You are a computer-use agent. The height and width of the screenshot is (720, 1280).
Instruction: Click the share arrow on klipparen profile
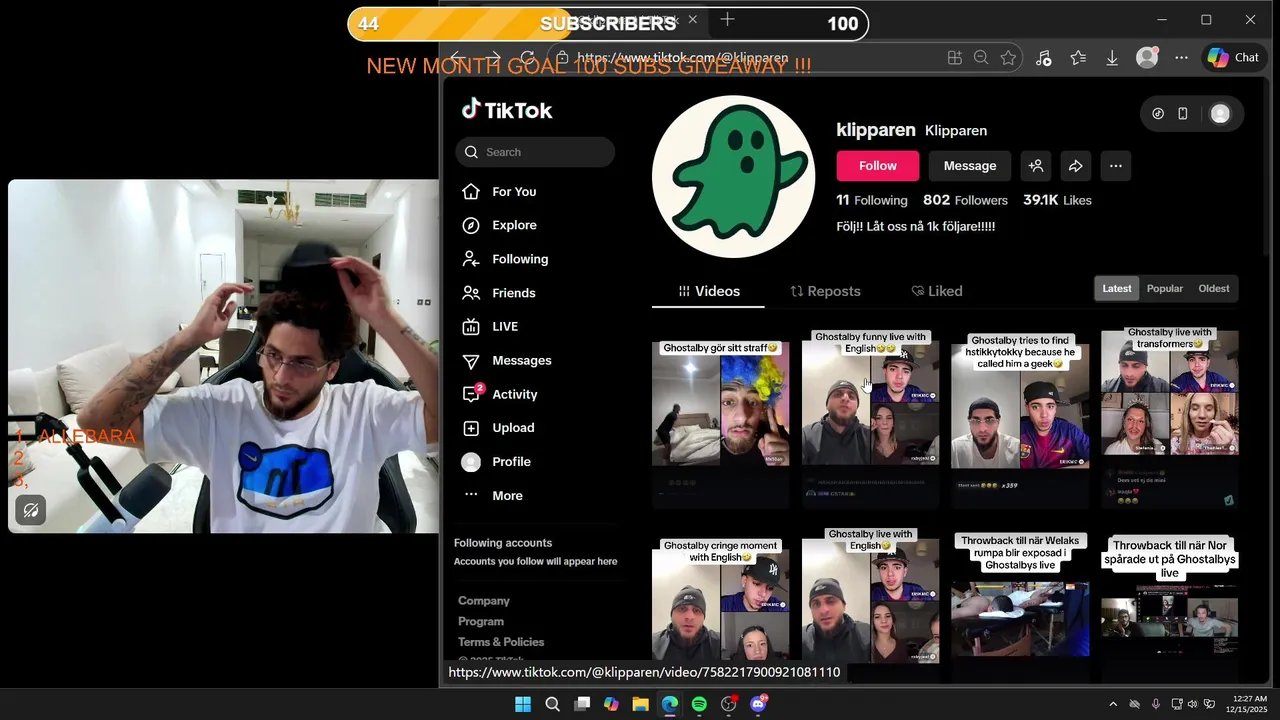(1076, 166)
